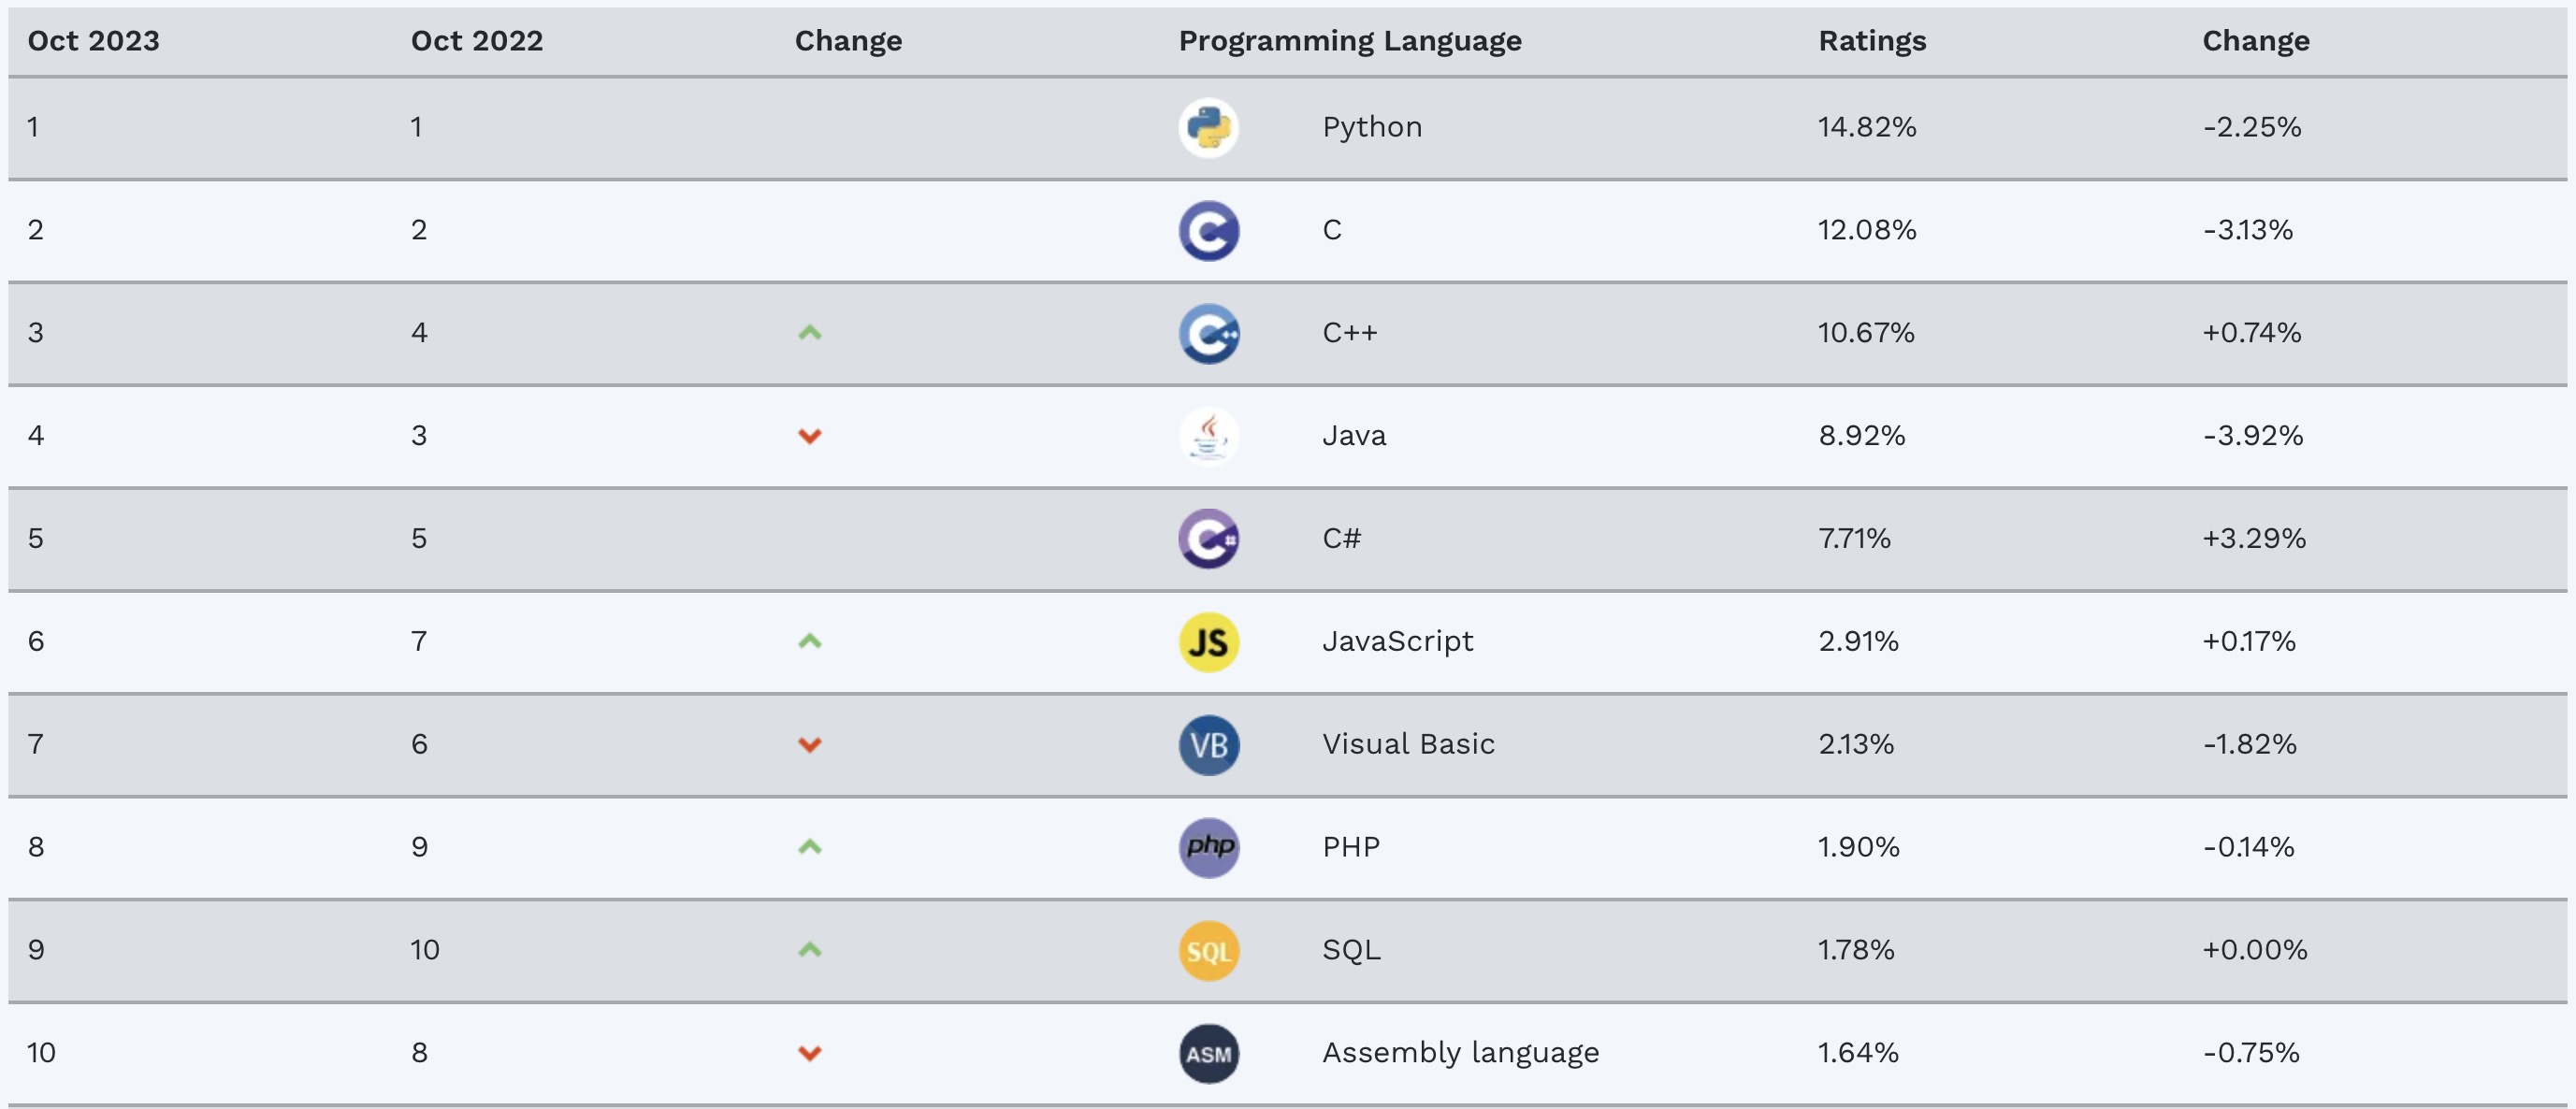2576x1109 pixels.
Task: Click the C# logo icon
Action: pyautogui.click(x=1208, y=540)
